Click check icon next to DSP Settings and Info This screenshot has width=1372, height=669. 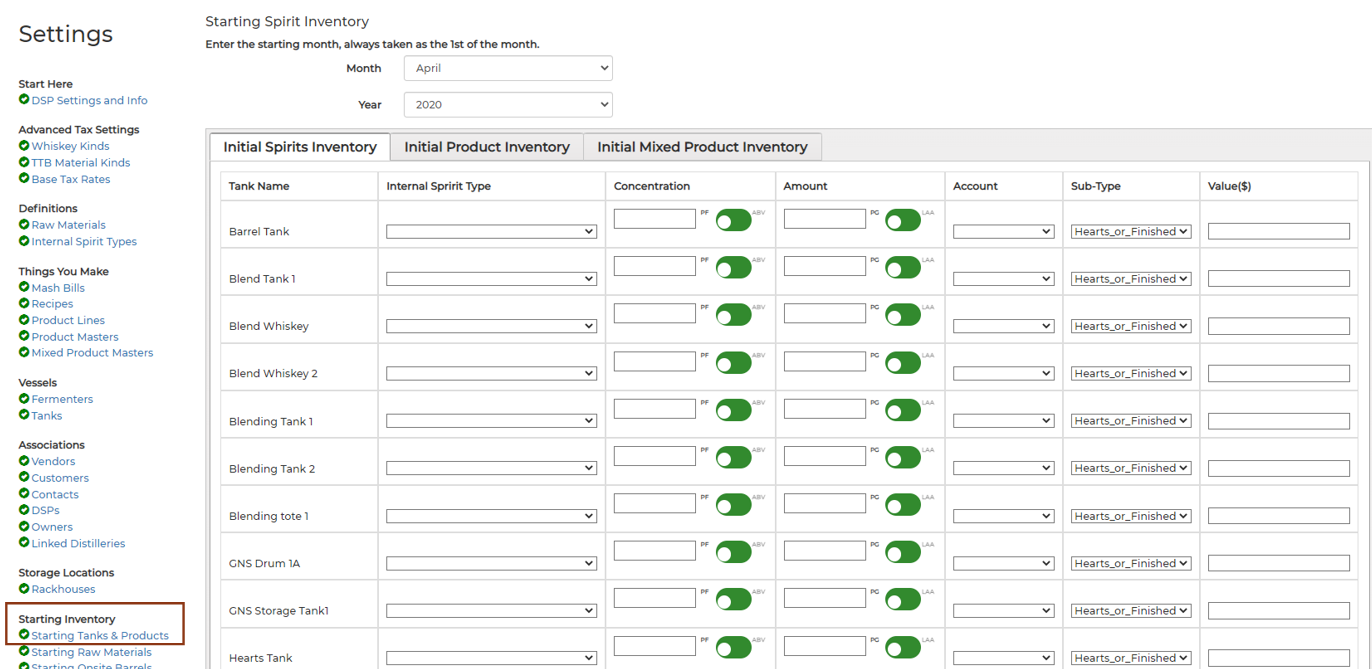point(24,100)
